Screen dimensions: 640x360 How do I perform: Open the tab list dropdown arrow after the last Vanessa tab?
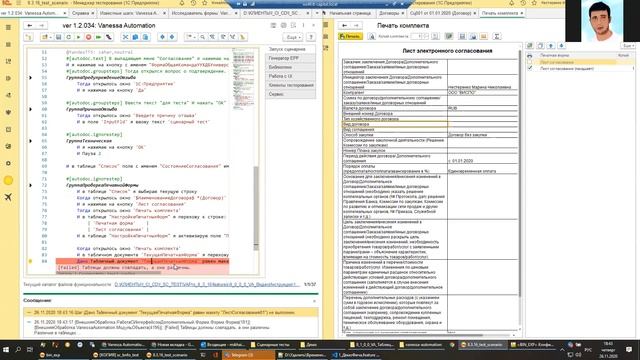coord(317,13)
